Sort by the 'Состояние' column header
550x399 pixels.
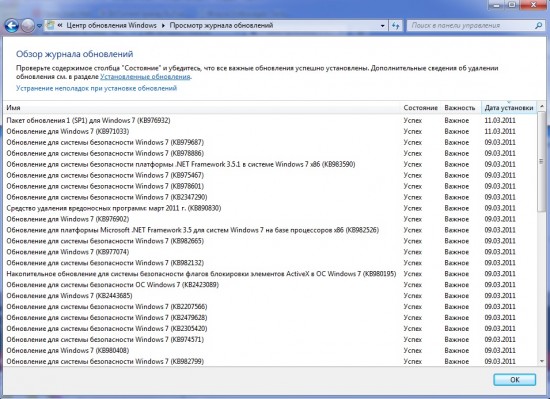421,108
